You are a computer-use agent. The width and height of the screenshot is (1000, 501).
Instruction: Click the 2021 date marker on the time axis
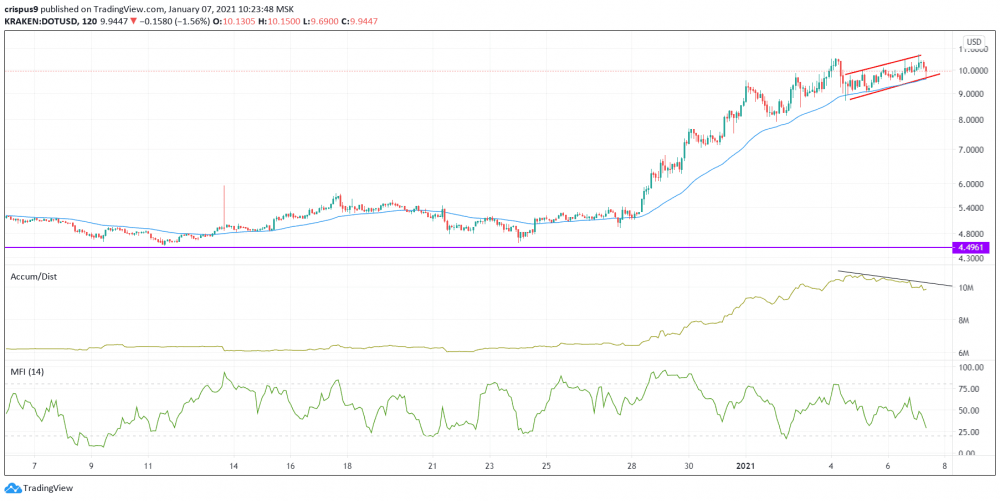pos(747,467)
